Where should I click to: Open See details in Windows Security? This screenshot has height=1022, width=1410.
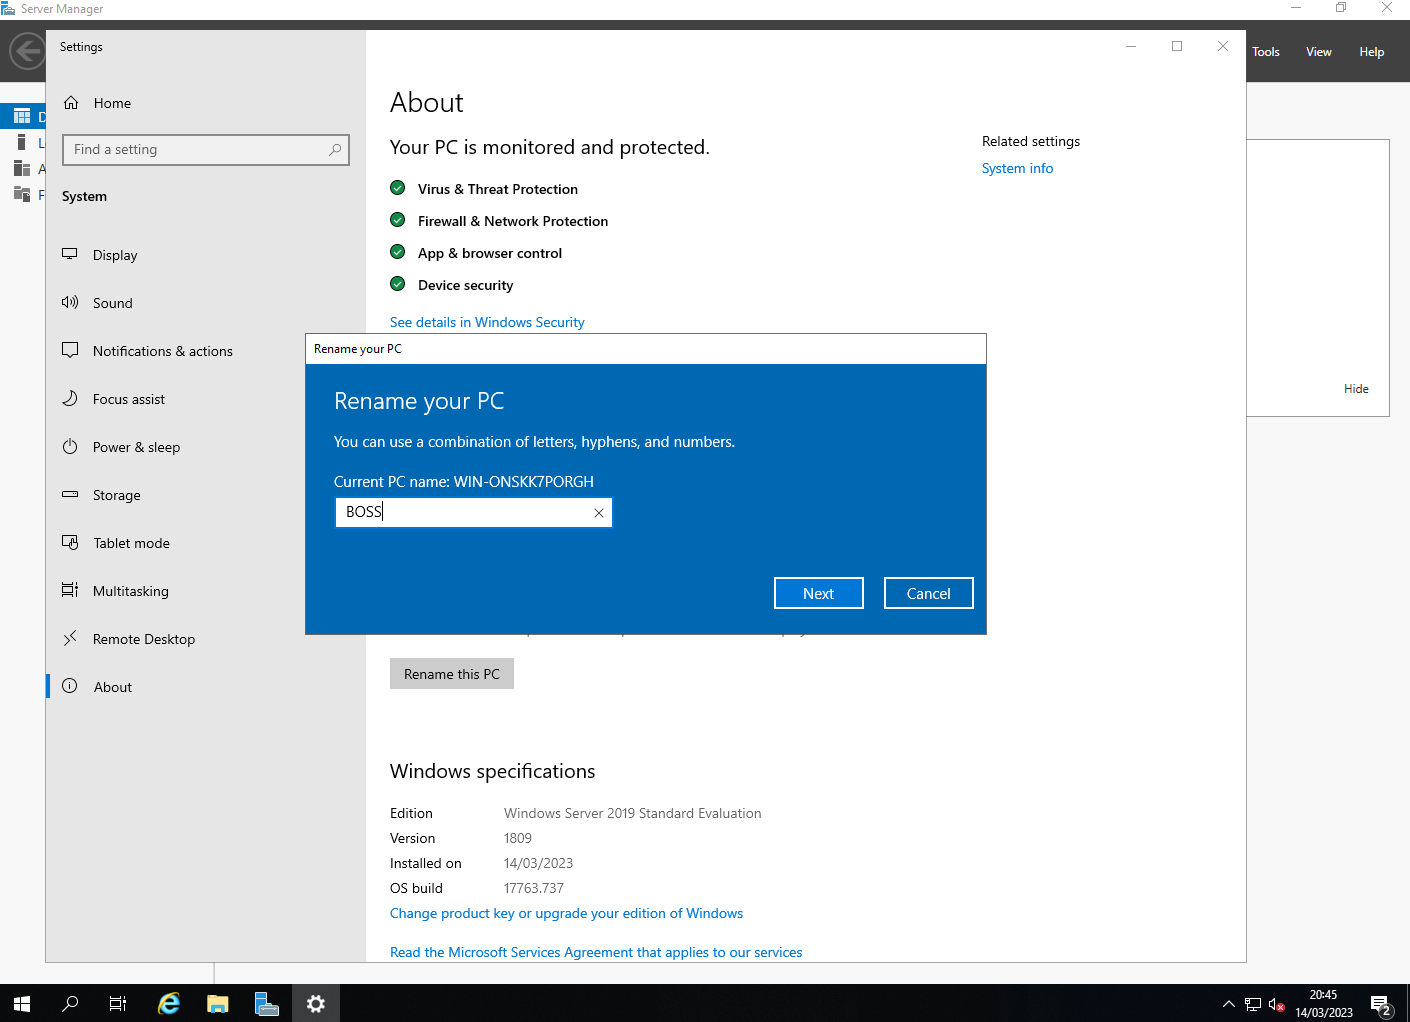[x=487, y=322]
